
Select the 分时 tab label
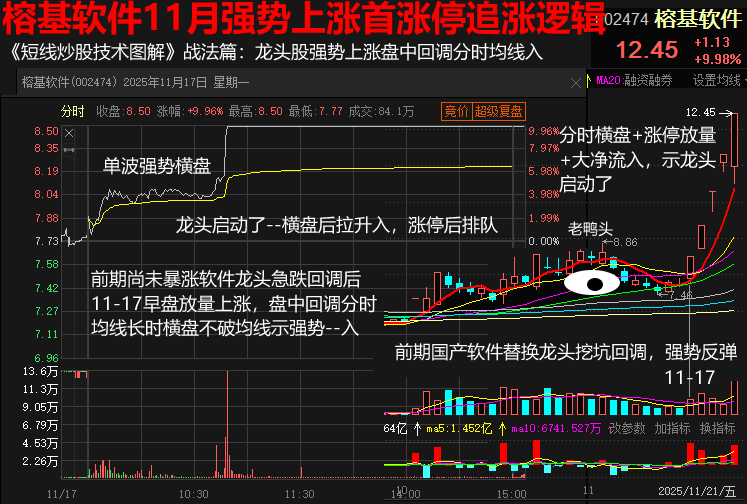(72, 111)
